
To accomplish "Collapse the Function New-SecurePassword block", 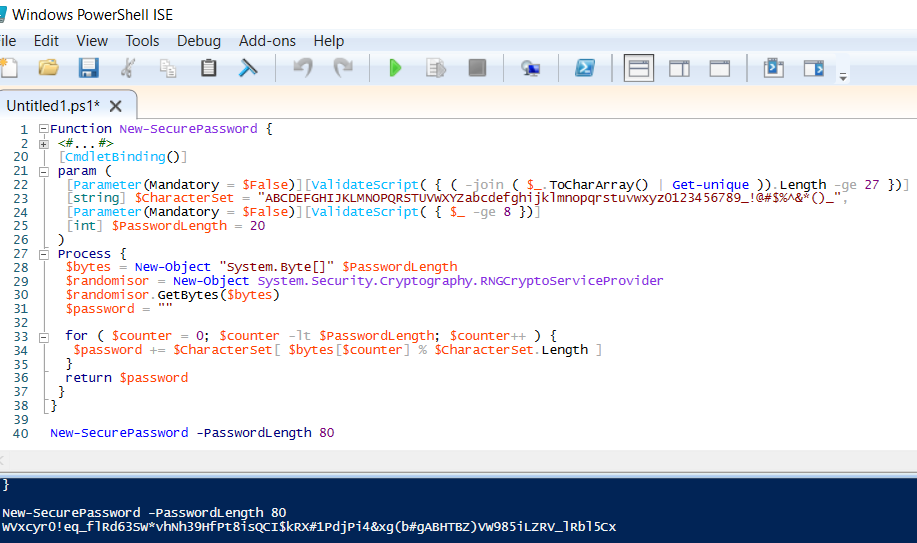I will [x=43, y=129].
